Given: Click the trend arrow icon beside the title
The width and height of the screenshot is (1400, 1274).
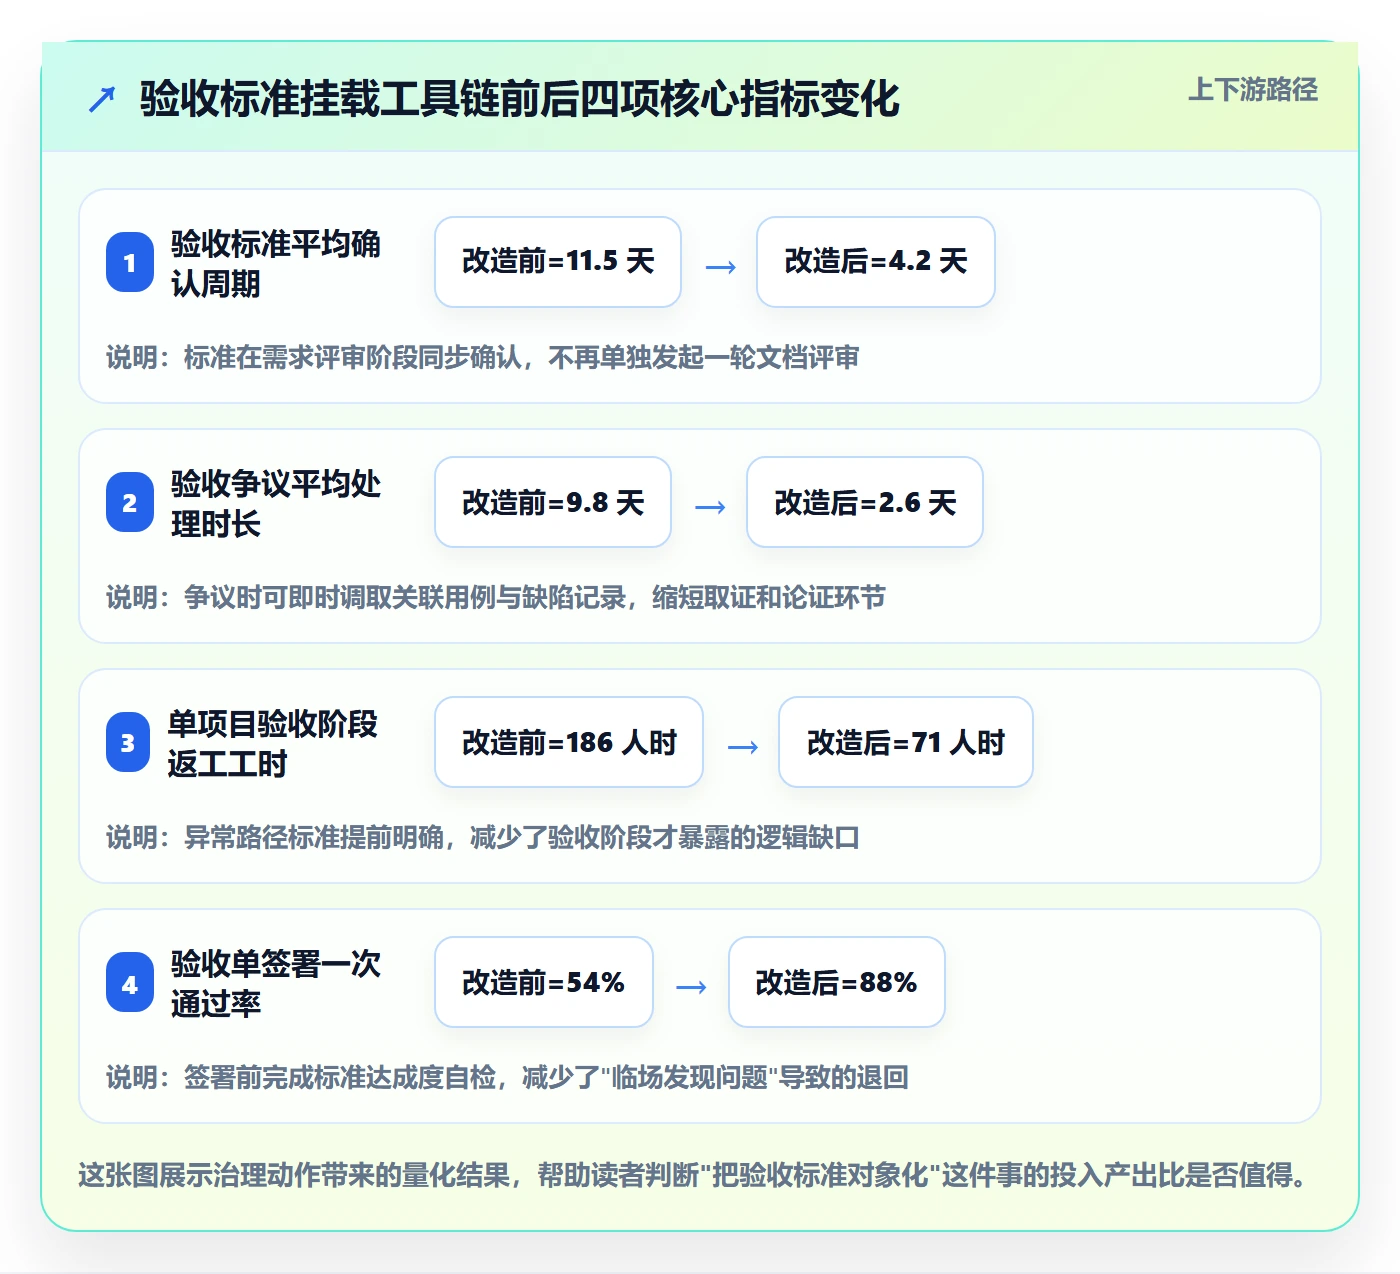Looking at the screenshot, I should 102,99.
